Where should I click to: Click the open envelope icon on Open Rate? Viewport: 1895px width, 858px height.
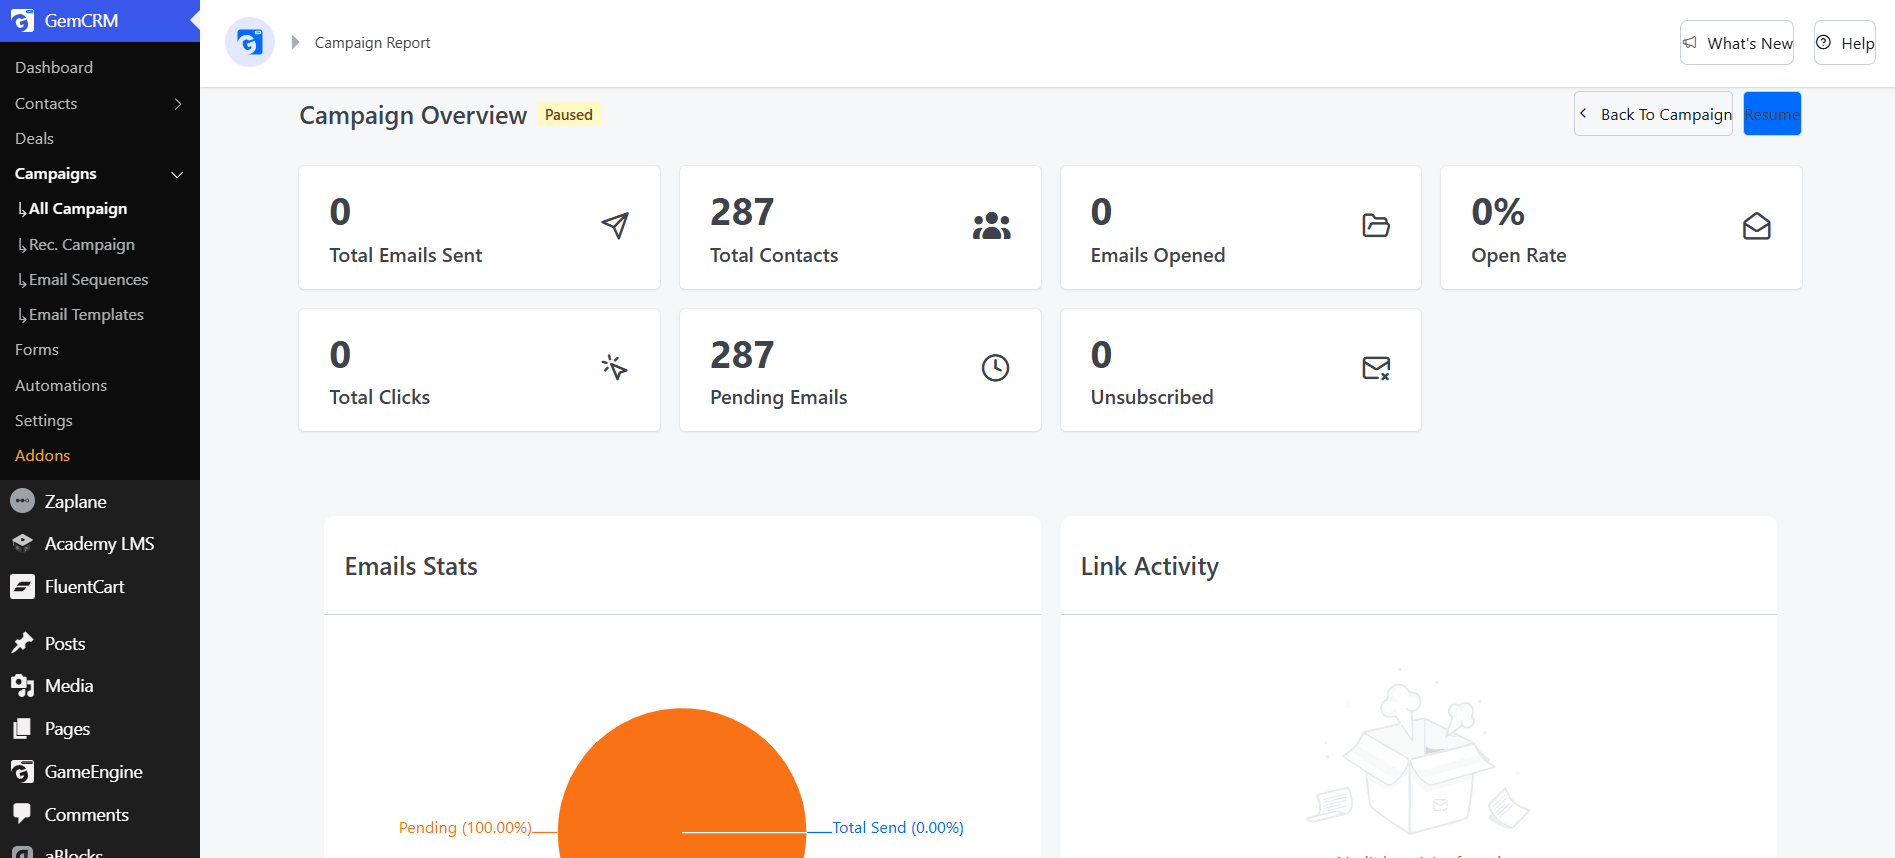[1757, 226]
